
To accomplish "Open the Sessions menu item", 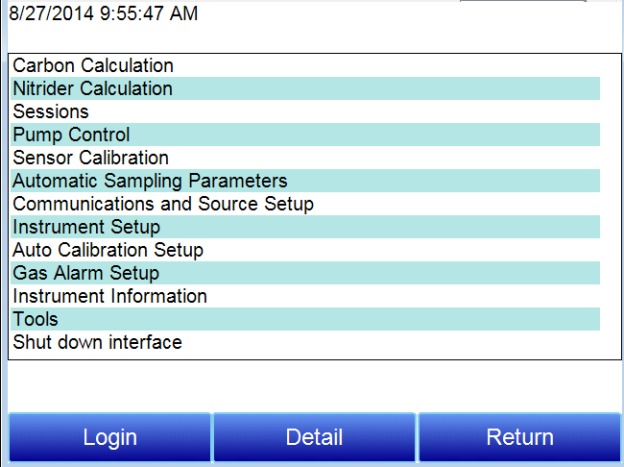I will tap(51, 112).
